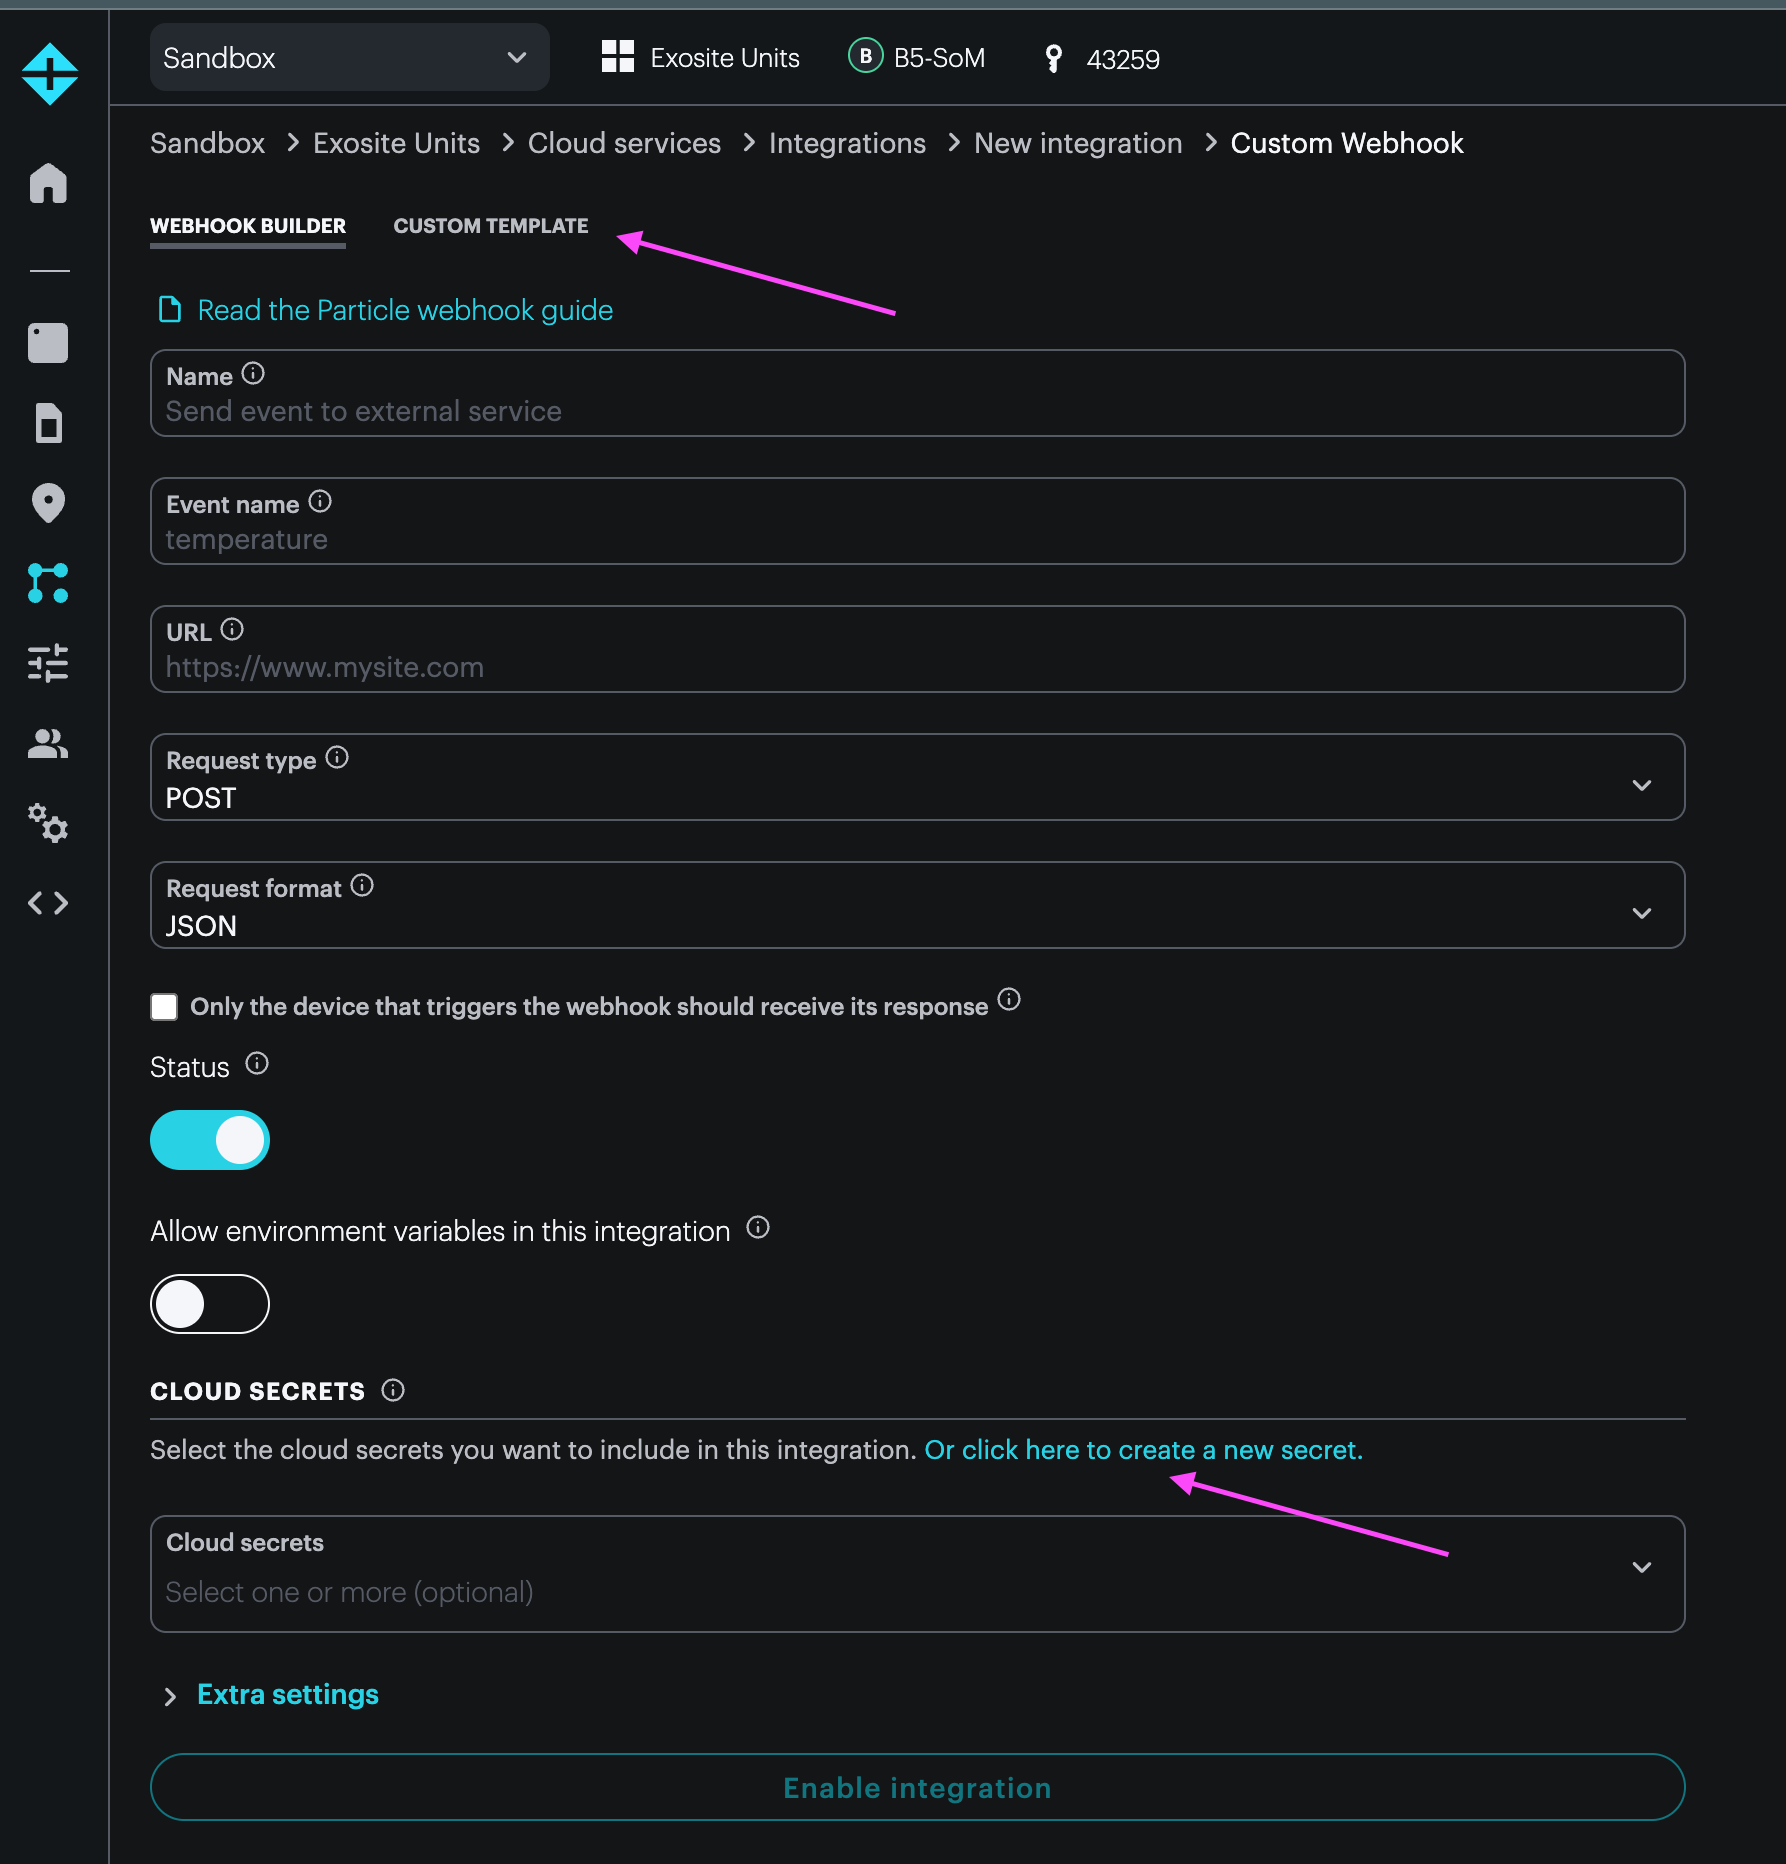Open the Request type dropdown
Viewport: 1786px width, 1864px height.
1641,785
